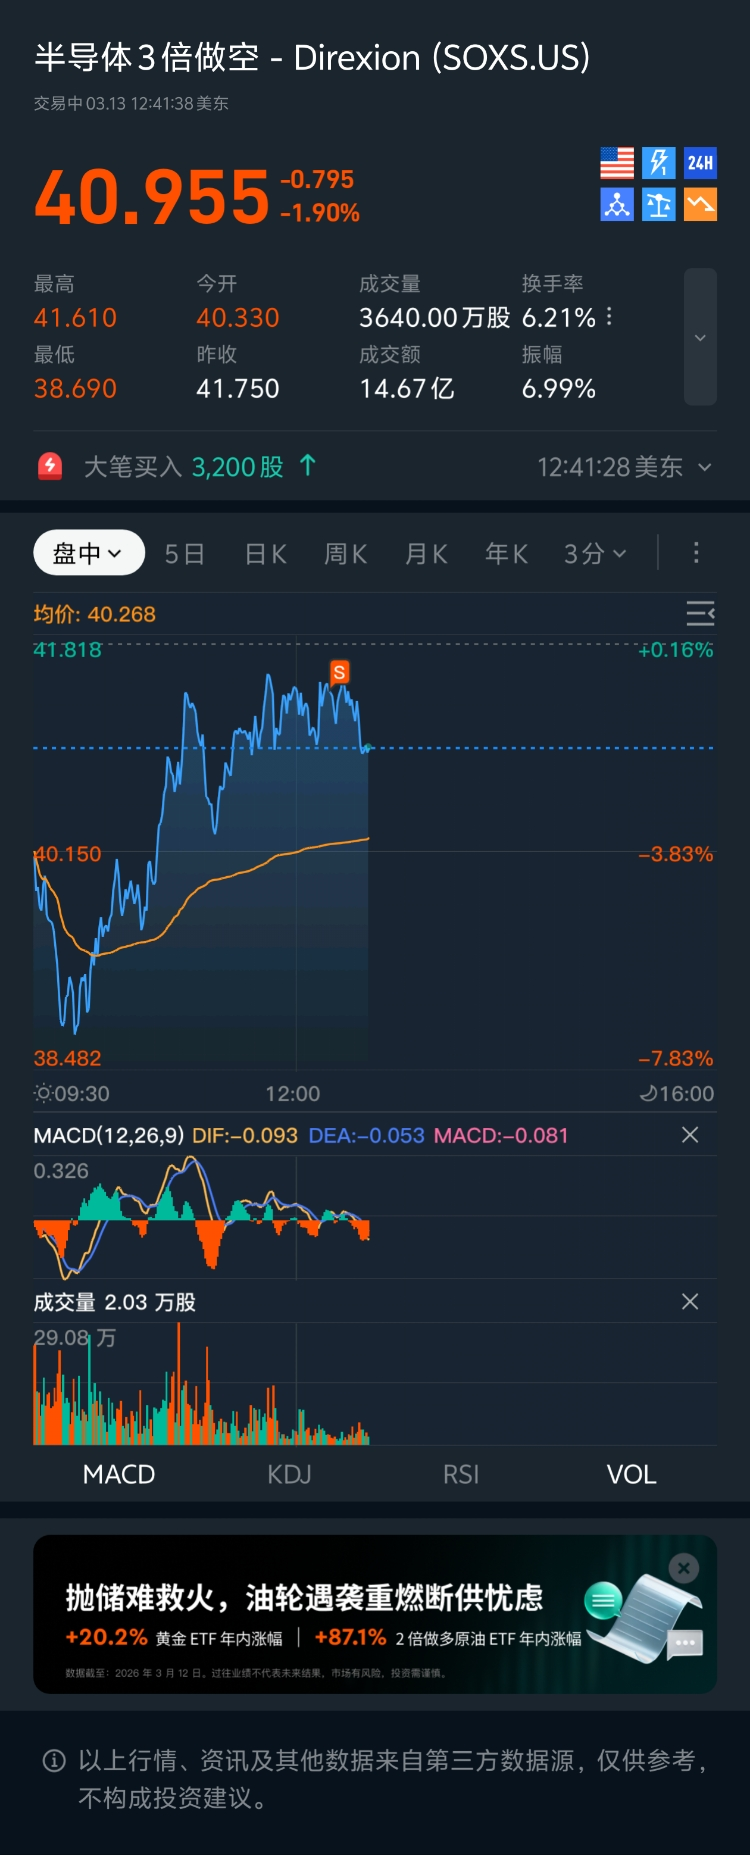This screenshot has width=750, height=1855.
Task: Expand the quote details panel chevron
Action: [700, 337]
